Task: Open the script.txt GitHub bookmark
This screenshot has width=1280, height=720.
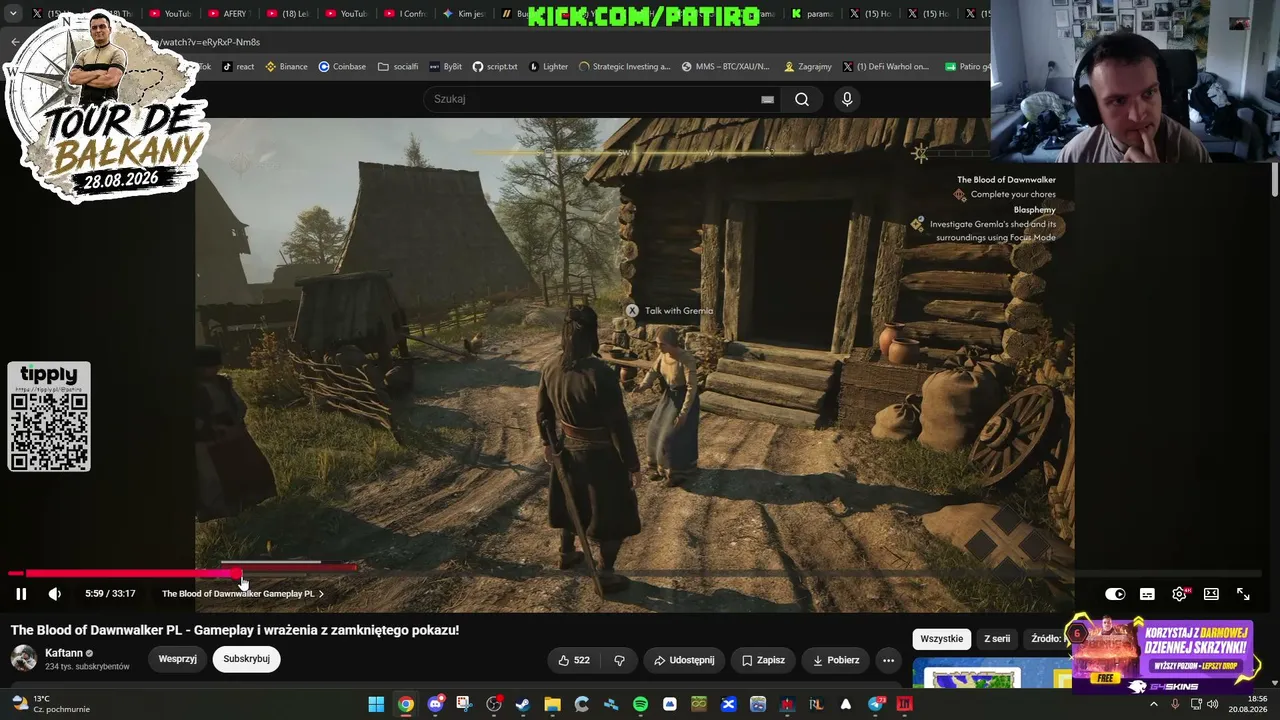Action: click(x=495, y=67)
